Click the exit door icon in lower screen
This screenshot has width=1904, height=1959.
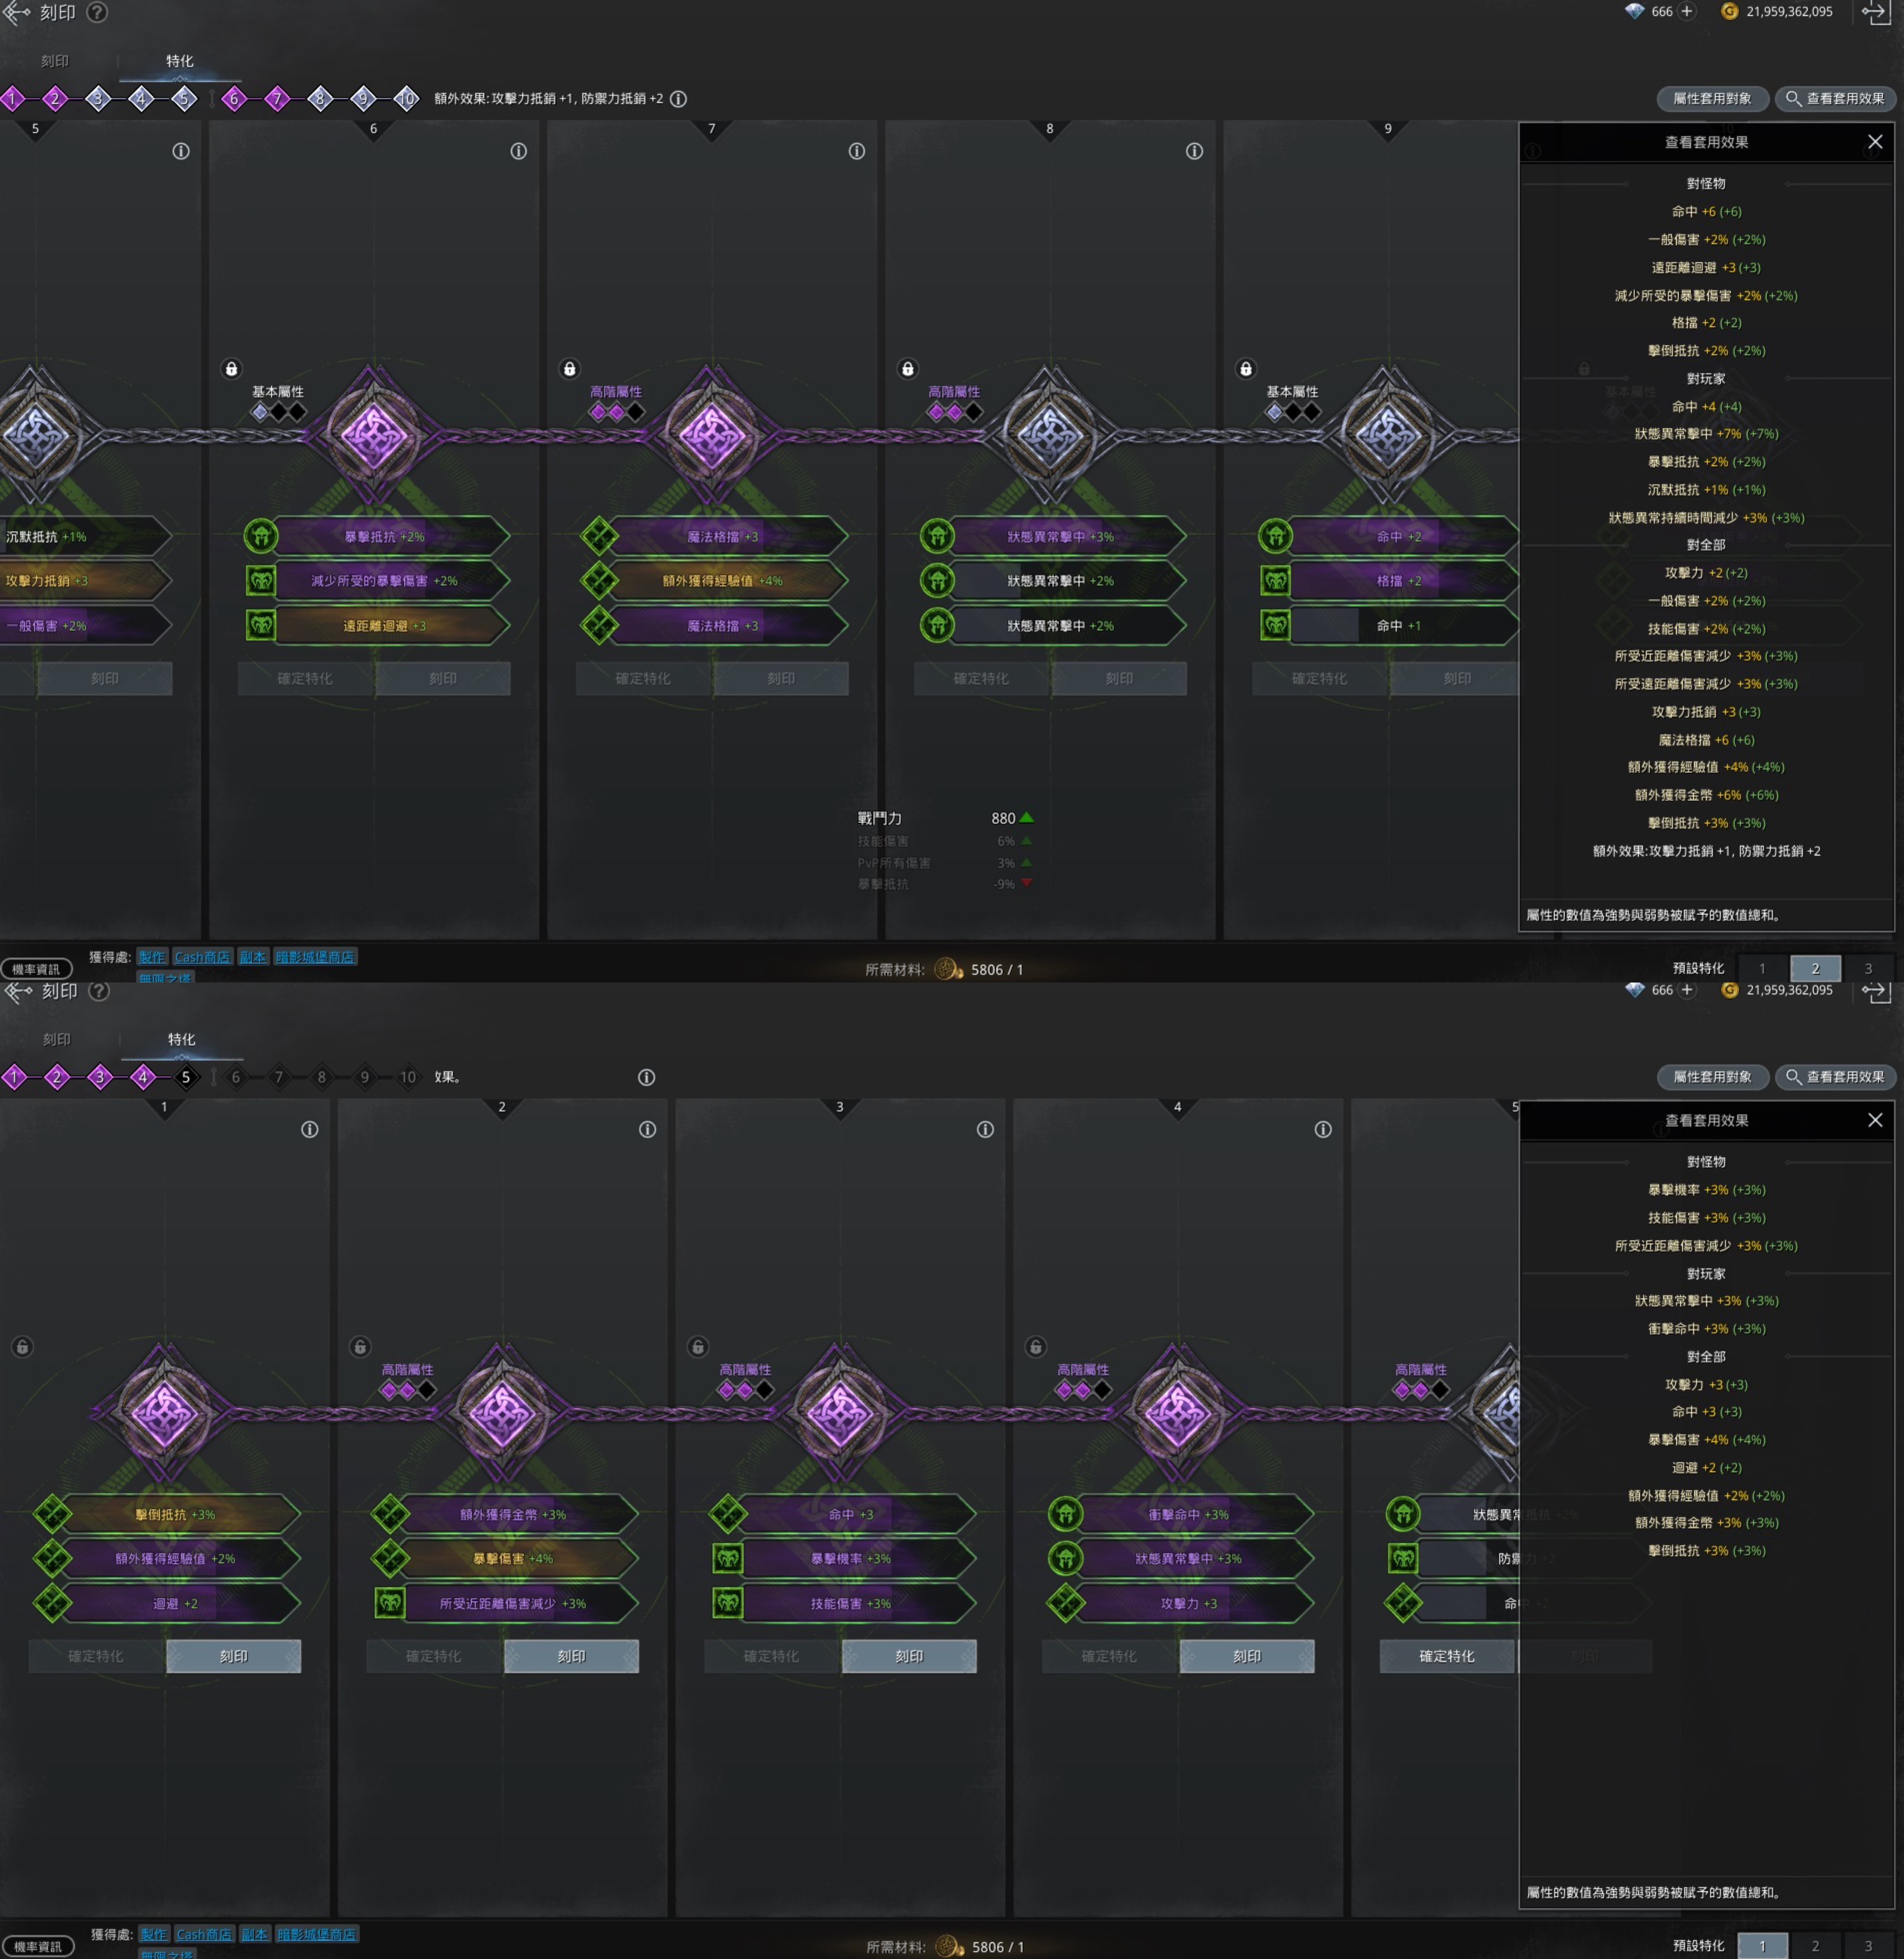point(1876,991)
